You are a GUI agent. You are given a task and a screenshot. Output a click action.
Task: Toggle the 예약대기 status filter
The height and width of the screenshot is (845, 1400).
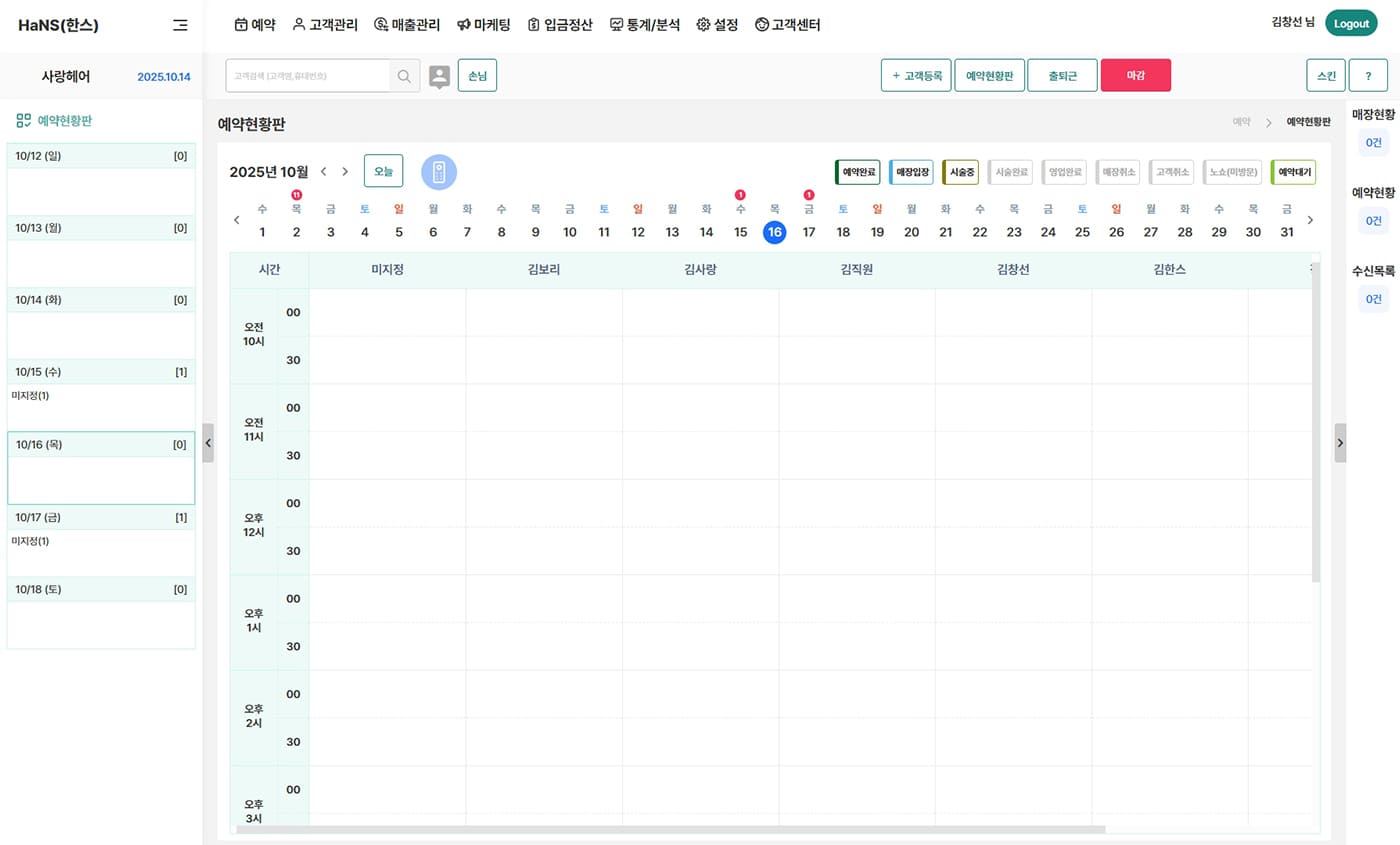pyautogui.click(x=1293, y=172)
